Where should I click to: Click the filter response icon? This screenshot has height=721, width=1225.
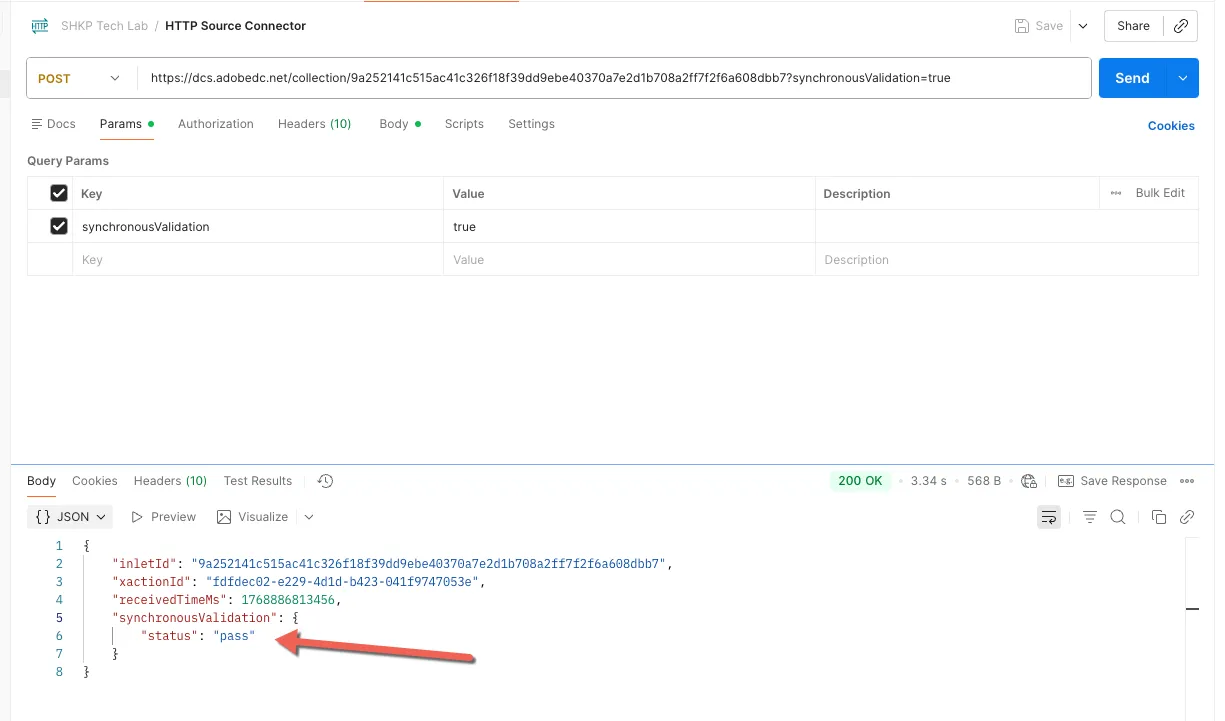pos(1090,517)
